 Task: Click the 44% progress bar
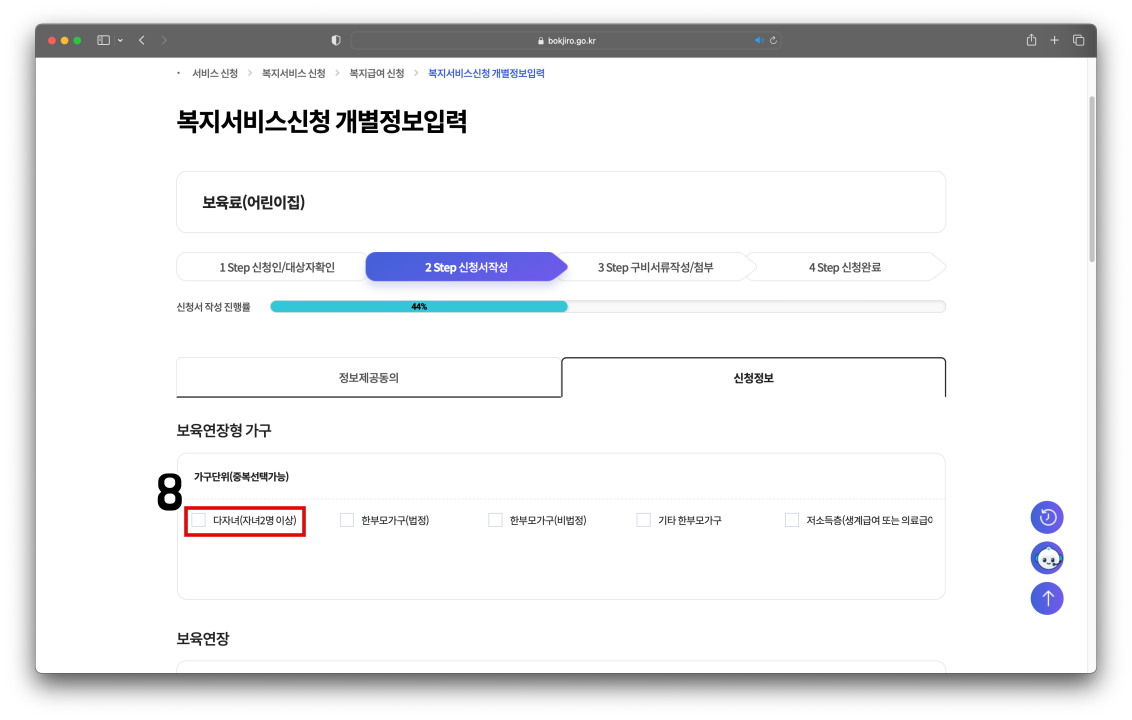(418, 306)
